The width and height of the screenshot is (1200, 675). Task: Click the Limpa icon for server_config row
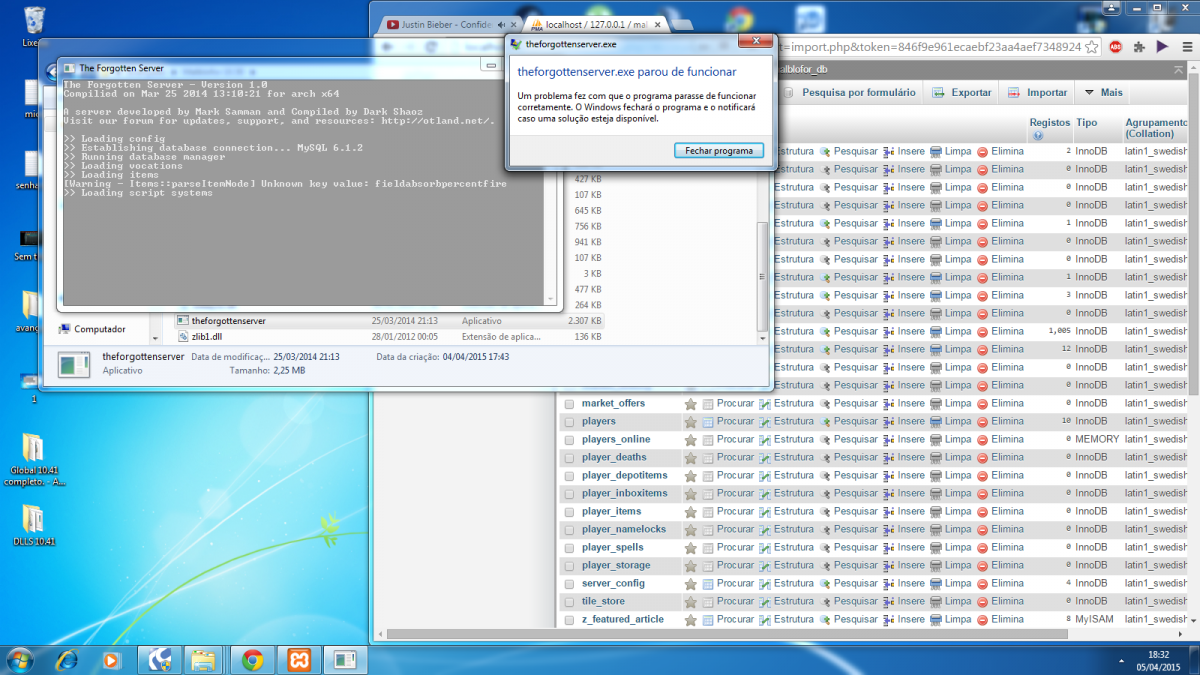click(x=935, y=584)
